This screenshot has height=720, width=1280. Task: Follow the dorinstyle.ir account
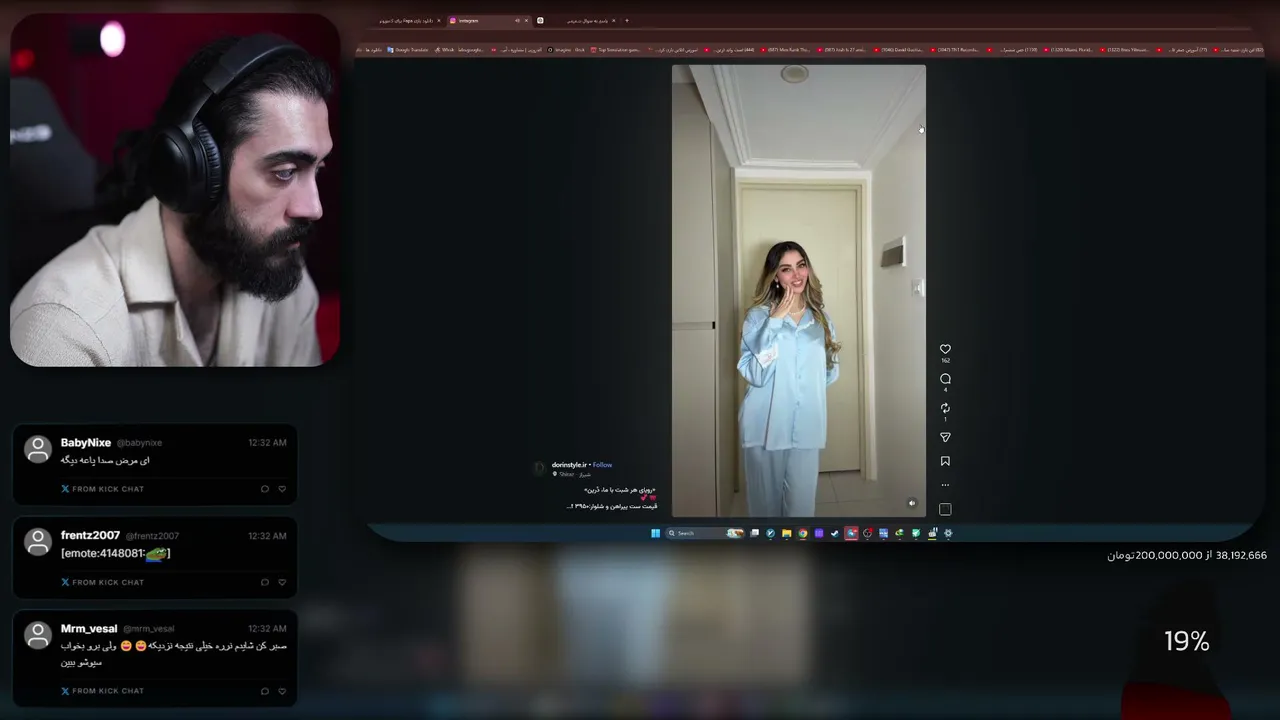point(602,465)
